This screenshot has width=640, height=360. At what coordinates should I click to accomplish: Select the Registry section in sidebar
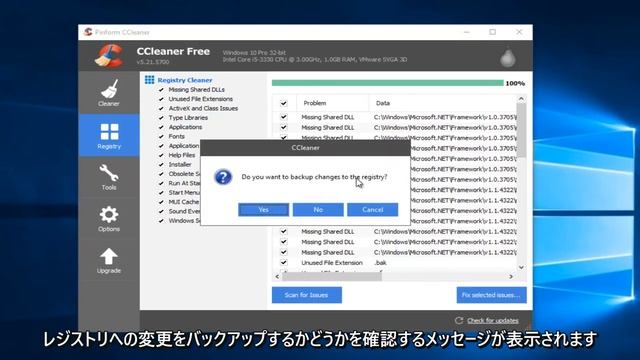click(109, 136)
